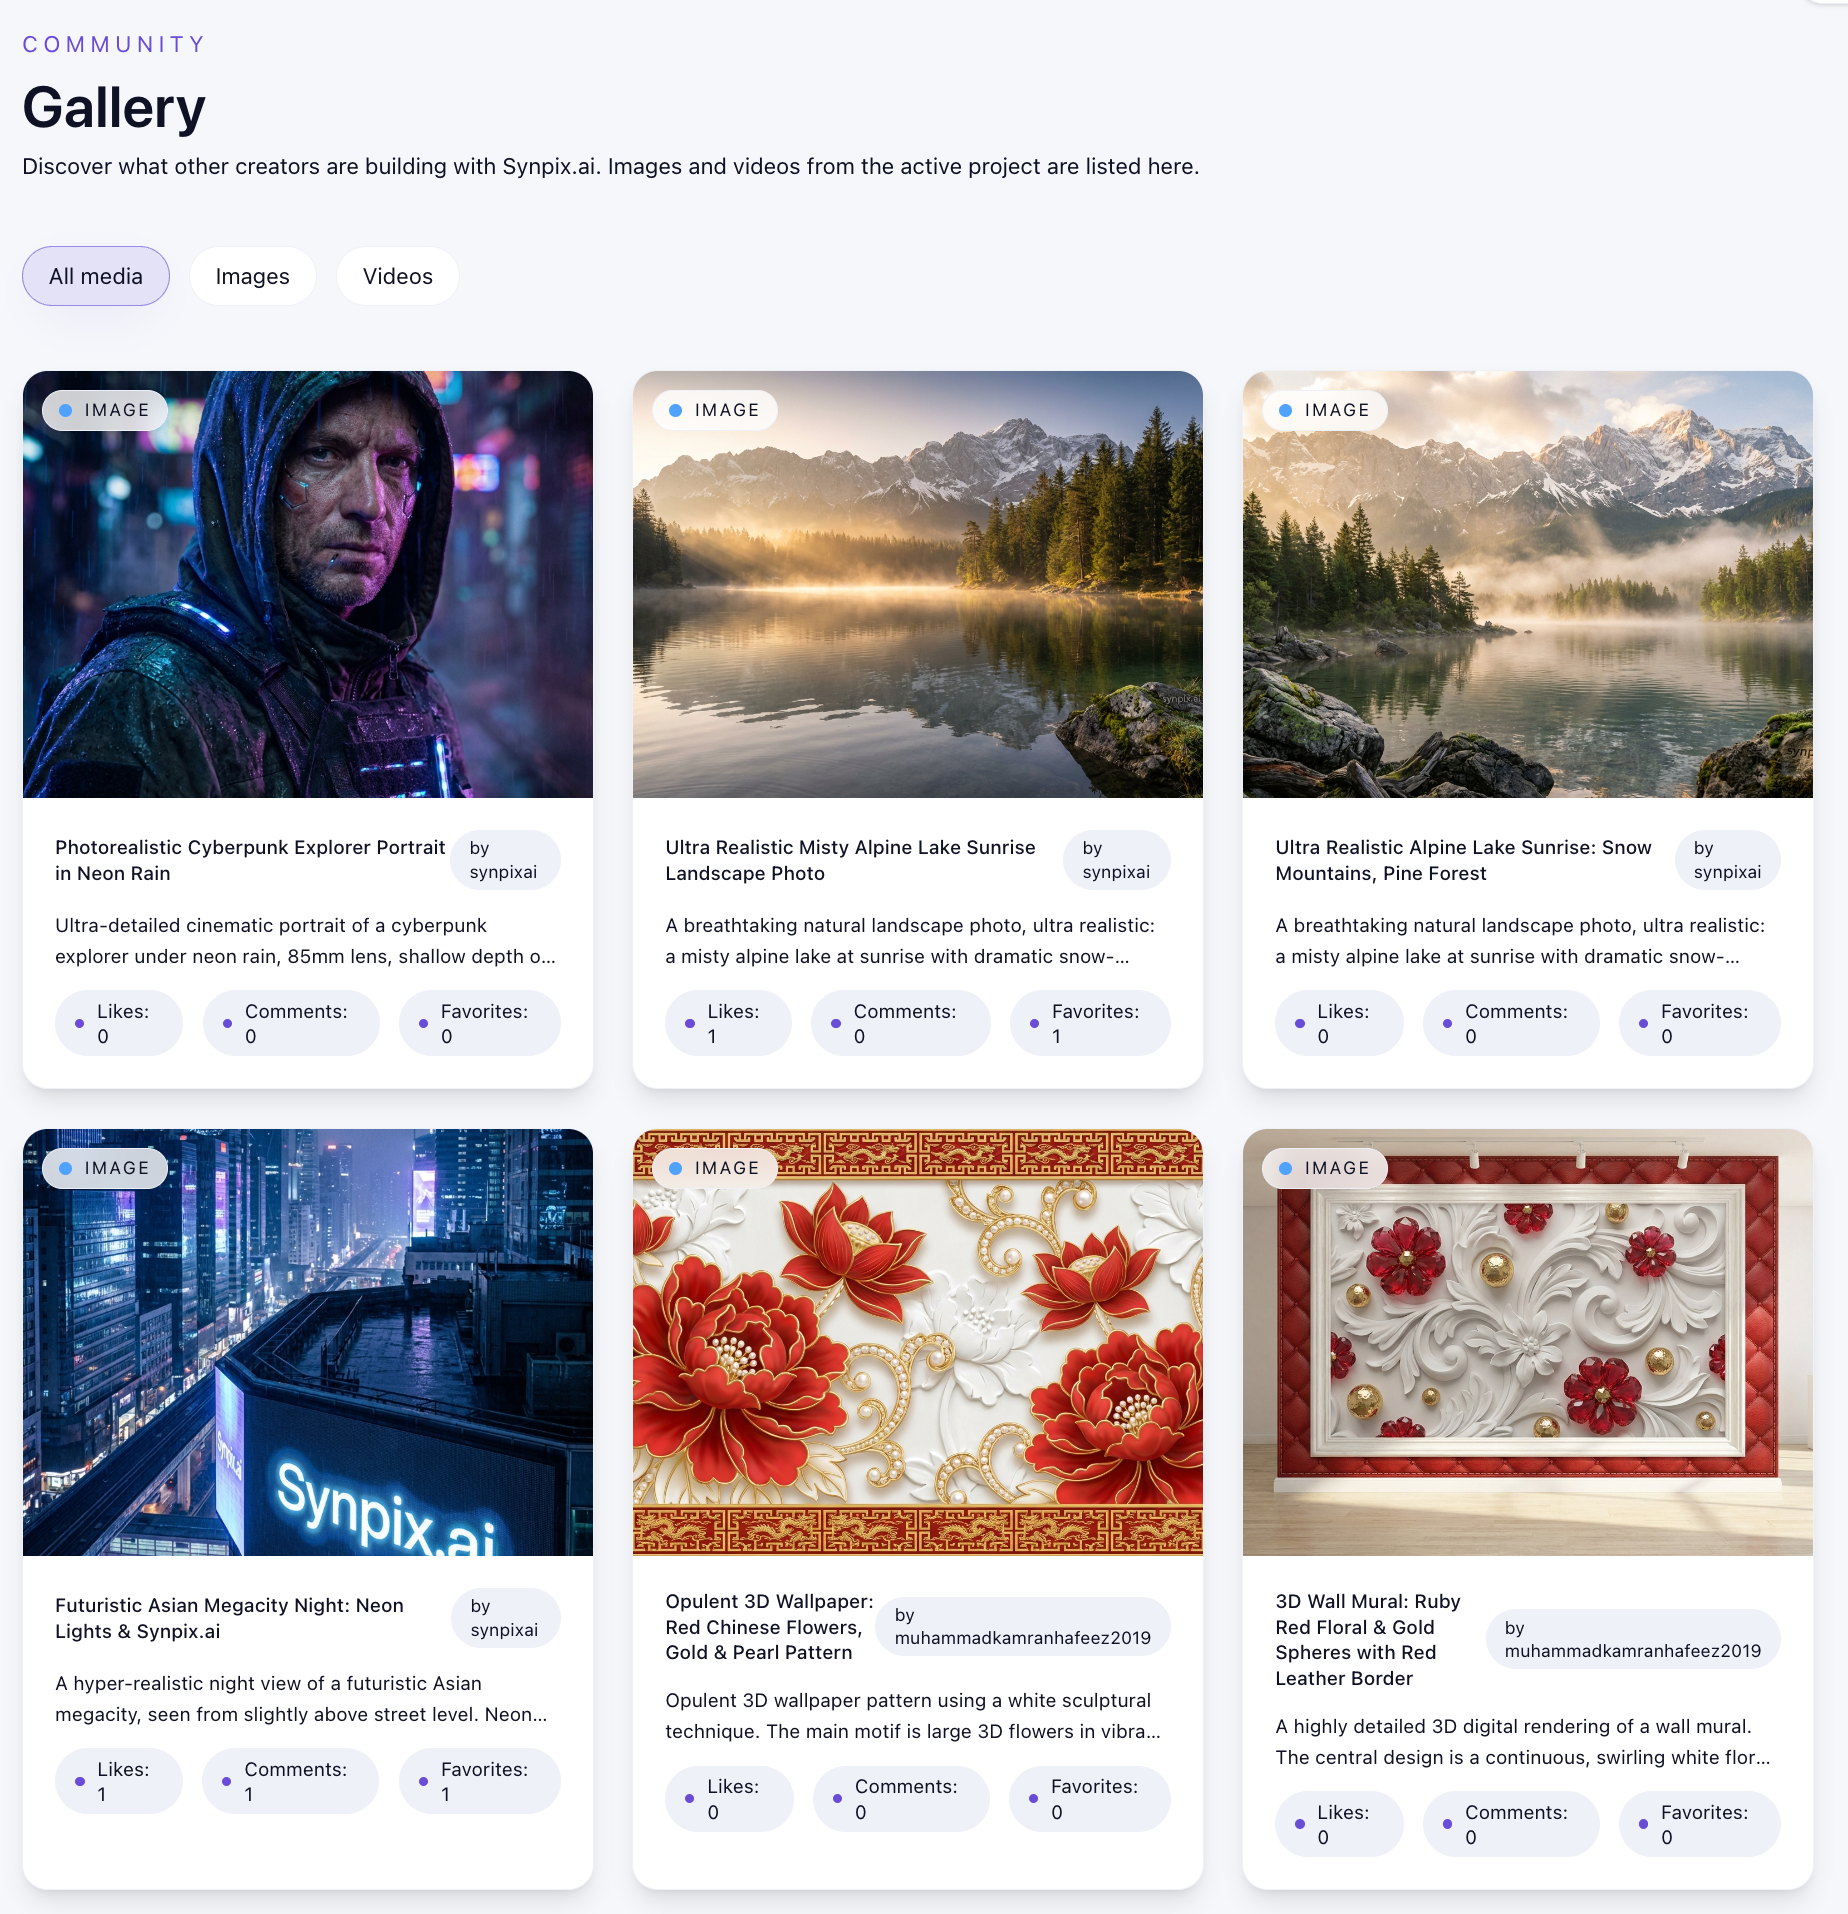This screenshot has width=1848, height=1914.
Task: Click Favorites pill on misty alpine lake card
Action: tap(1090, 1023)
